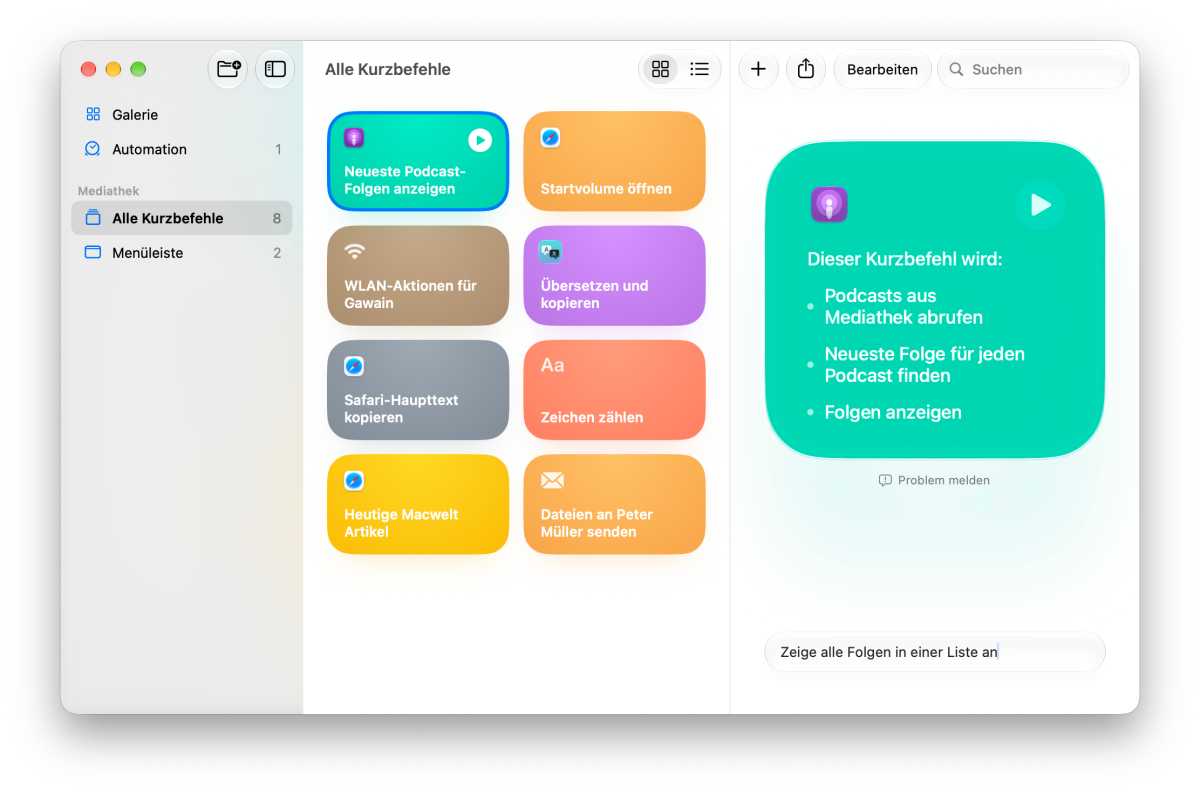1200x794 pixels.
Task: Open Automation in the sidebar
Action: pos(181,149)
